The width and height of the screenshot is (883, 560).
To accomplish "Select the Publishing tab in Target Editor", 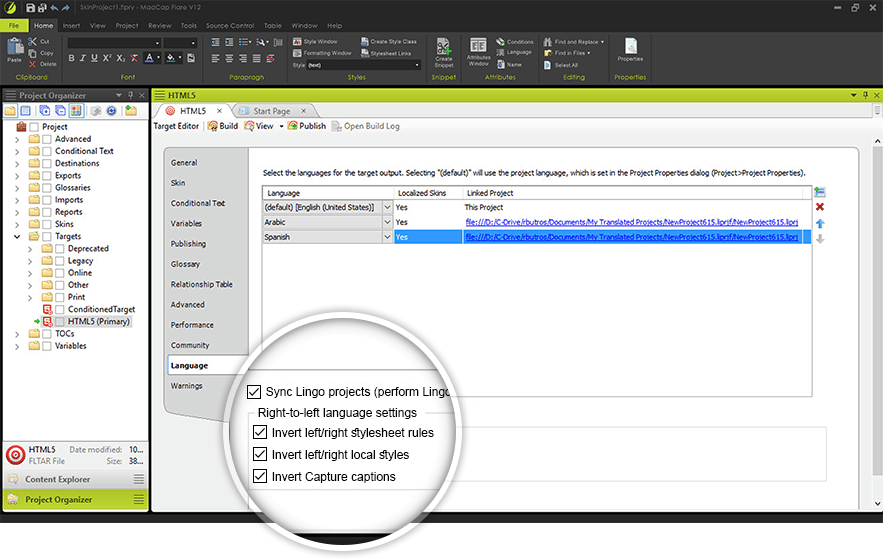I will 188,243.
